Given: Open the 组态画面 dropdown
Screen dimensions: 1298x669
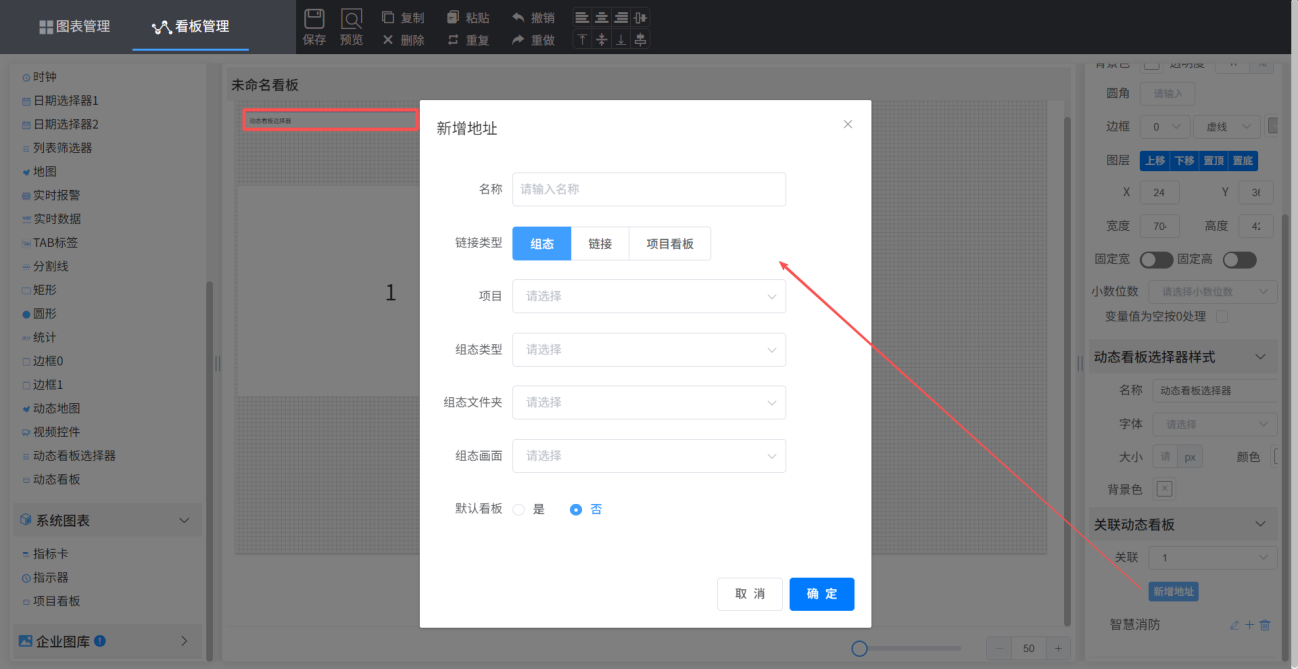Looking at the screenshot, I should tap(648, 455).
